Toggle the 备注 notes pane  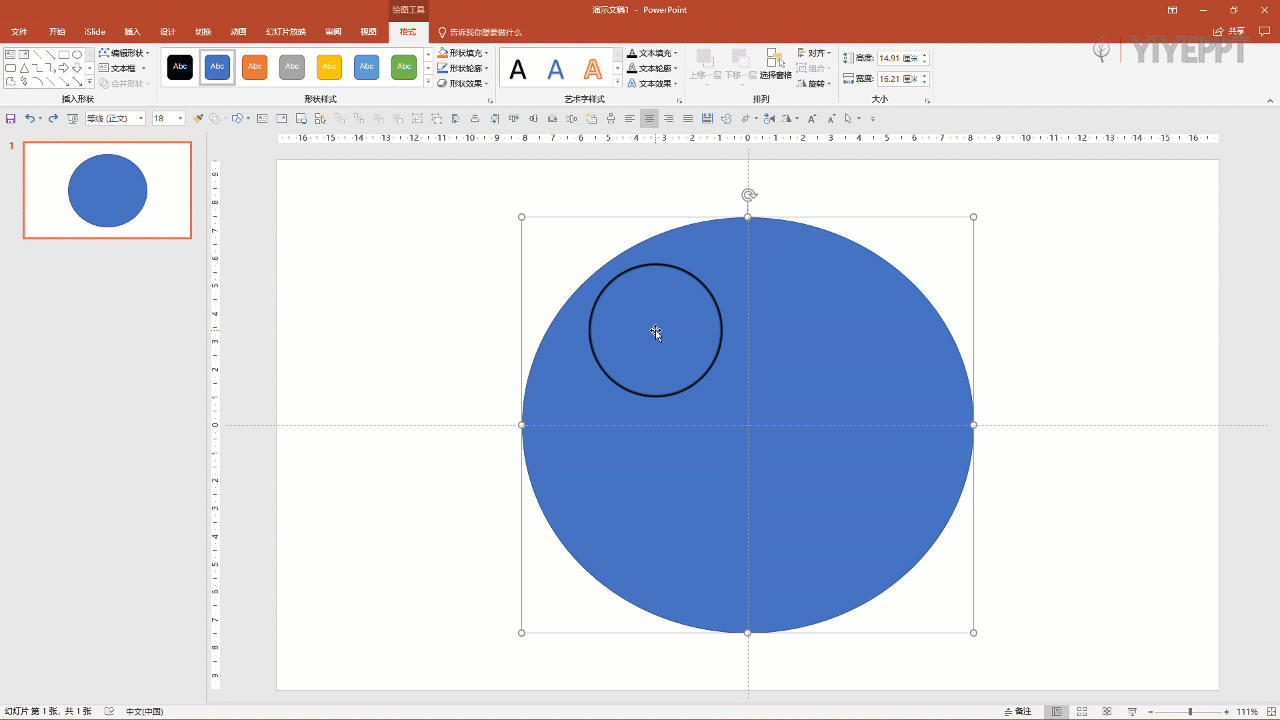click(1017, 711)
